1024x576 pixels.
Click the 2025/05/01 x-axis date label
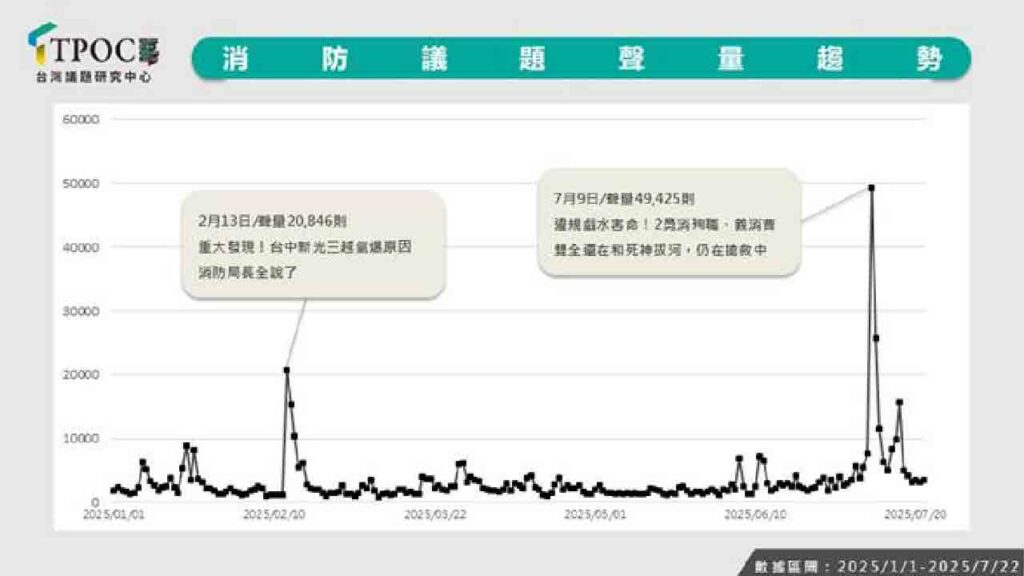(595, 515)
